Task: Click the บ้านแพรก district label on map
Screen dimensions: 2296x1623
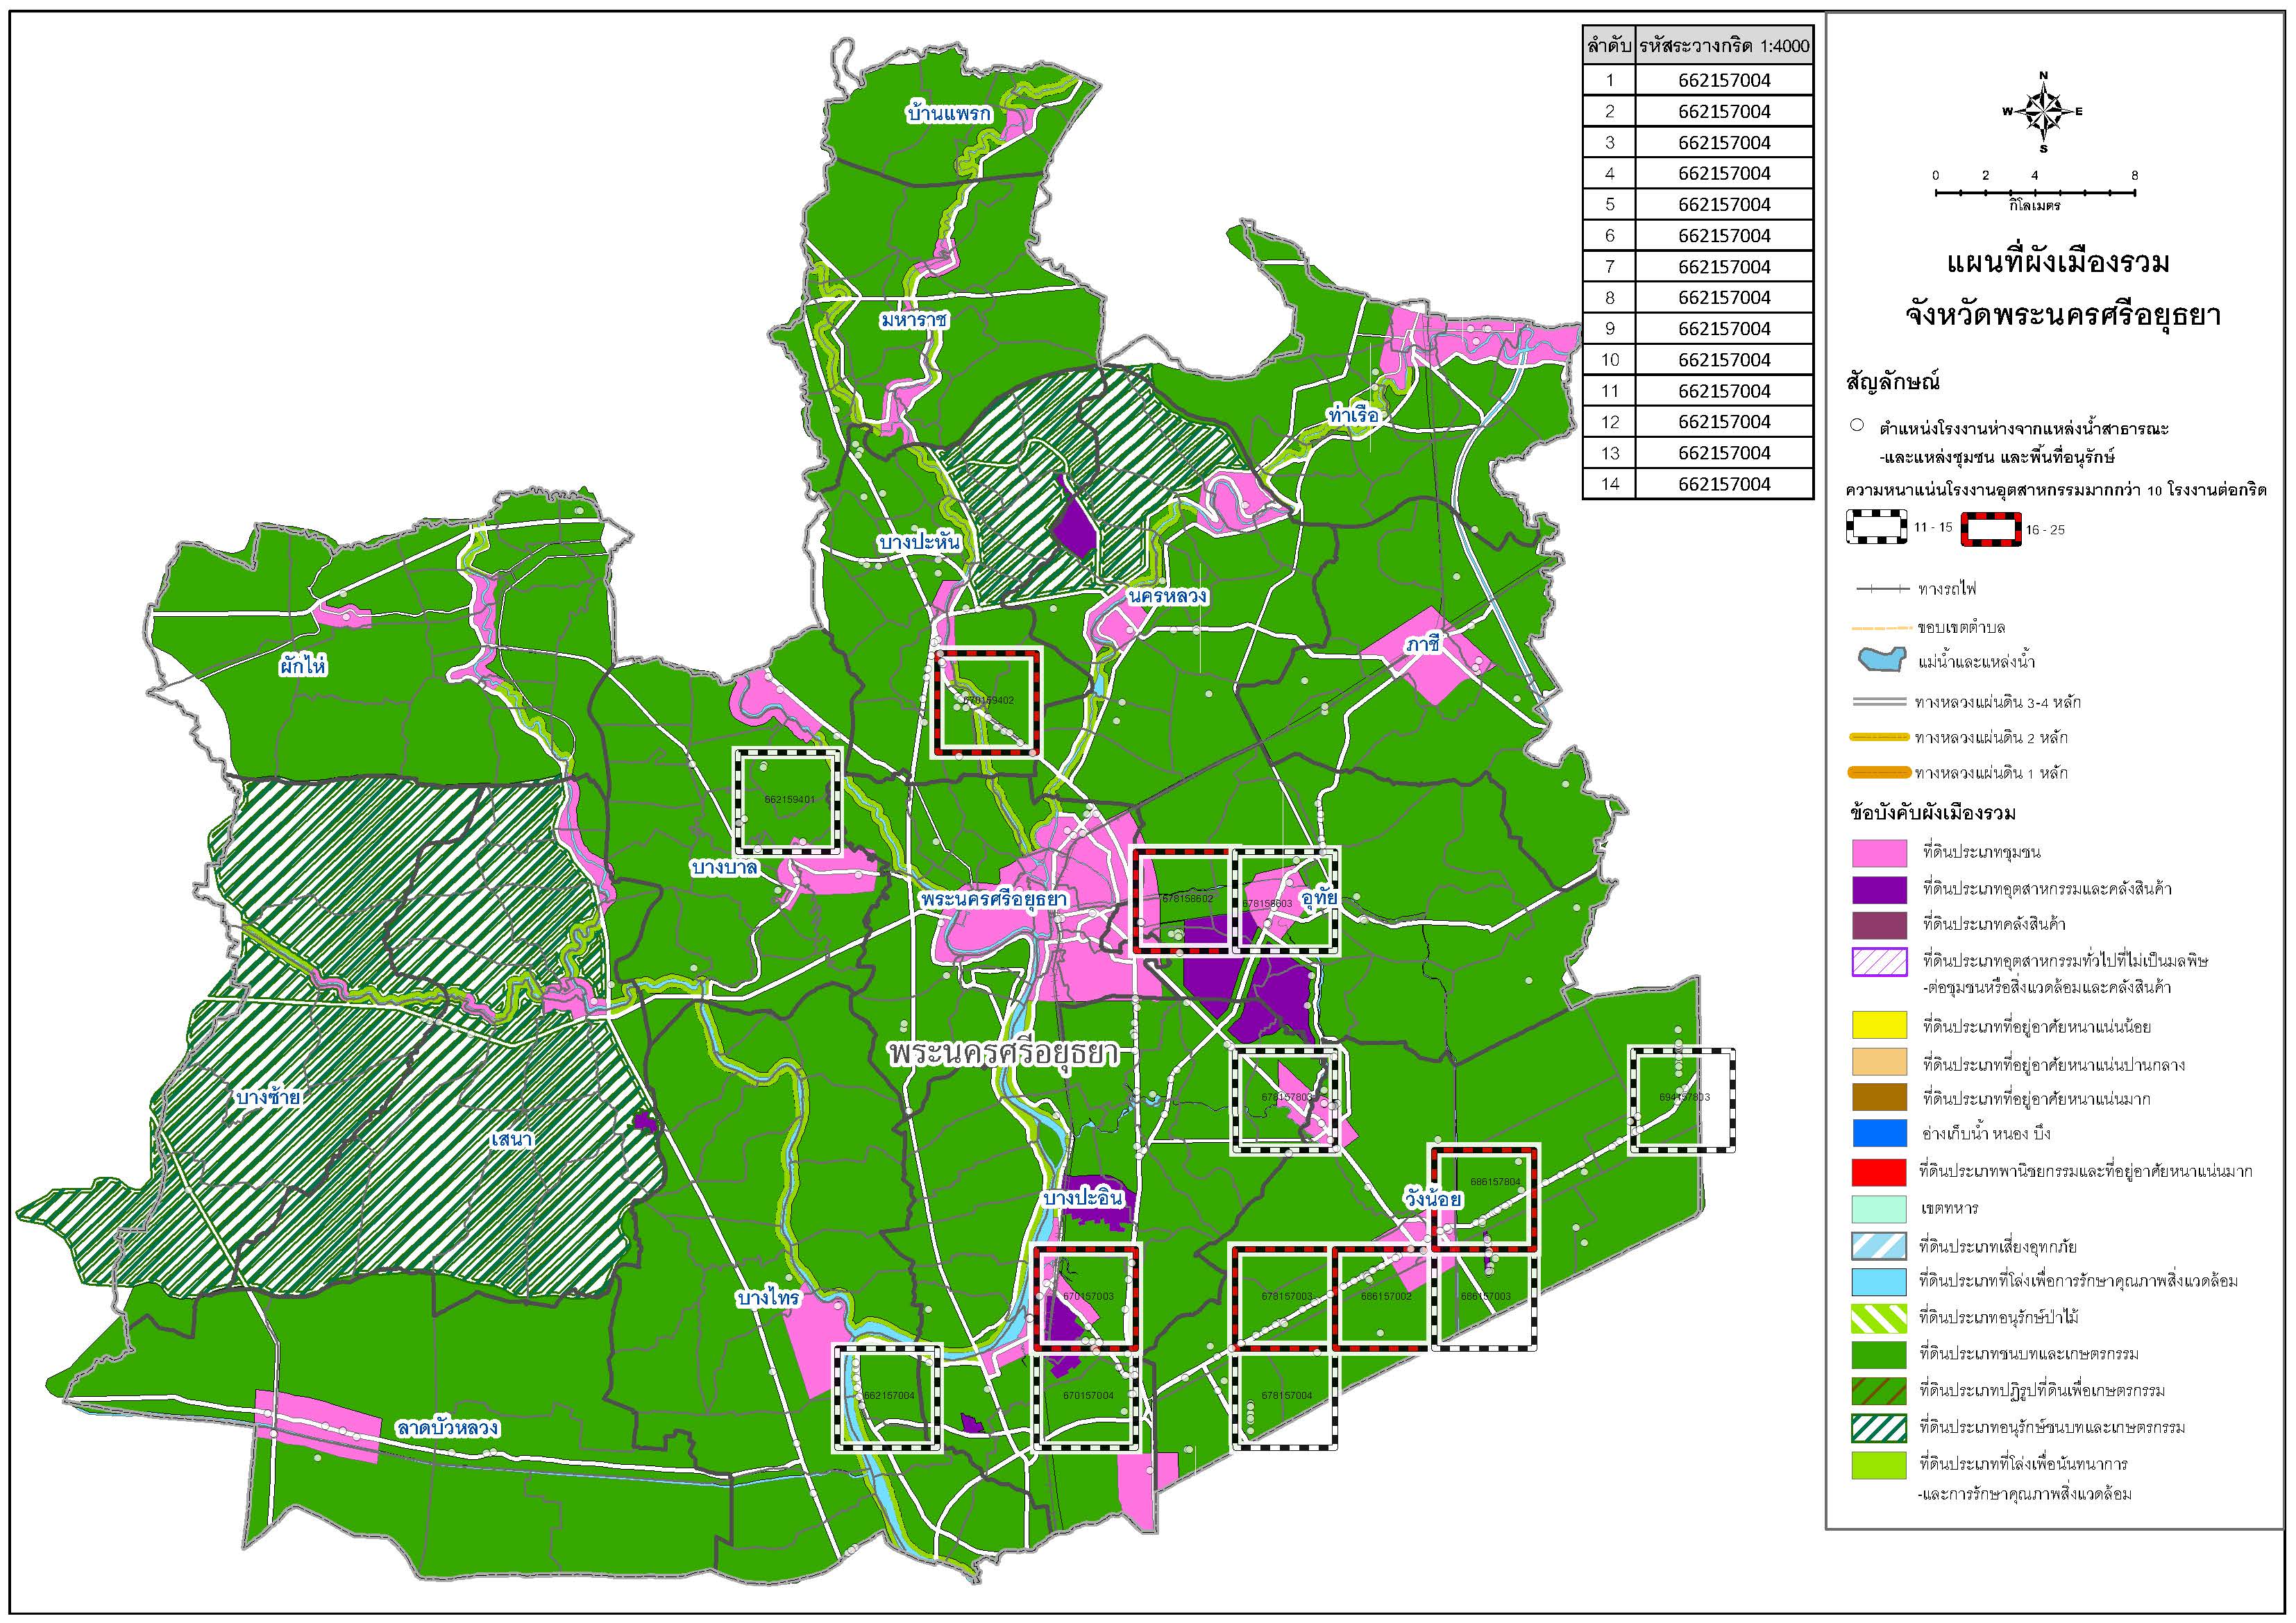Action: 949,113
